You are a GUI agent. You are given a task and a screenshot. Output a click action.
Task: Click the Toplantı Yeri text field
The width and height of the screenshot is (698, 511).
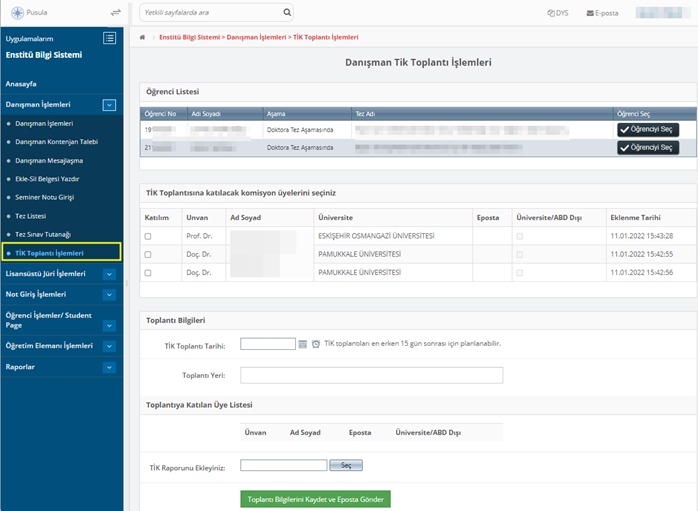coord(372,375)
